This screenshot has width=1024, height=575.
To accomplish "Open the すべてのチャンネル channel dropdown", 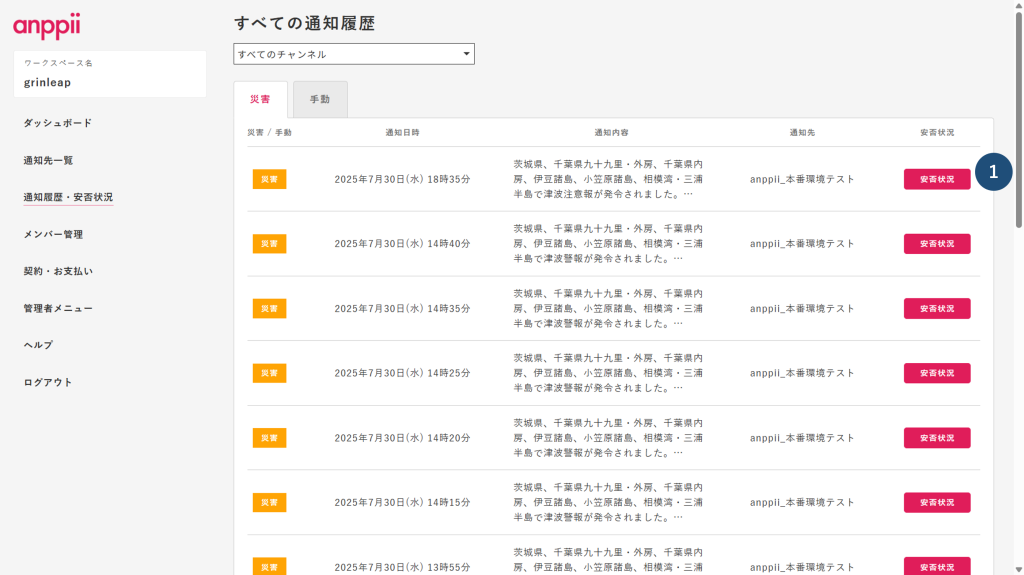I will (x=354, y=54).
